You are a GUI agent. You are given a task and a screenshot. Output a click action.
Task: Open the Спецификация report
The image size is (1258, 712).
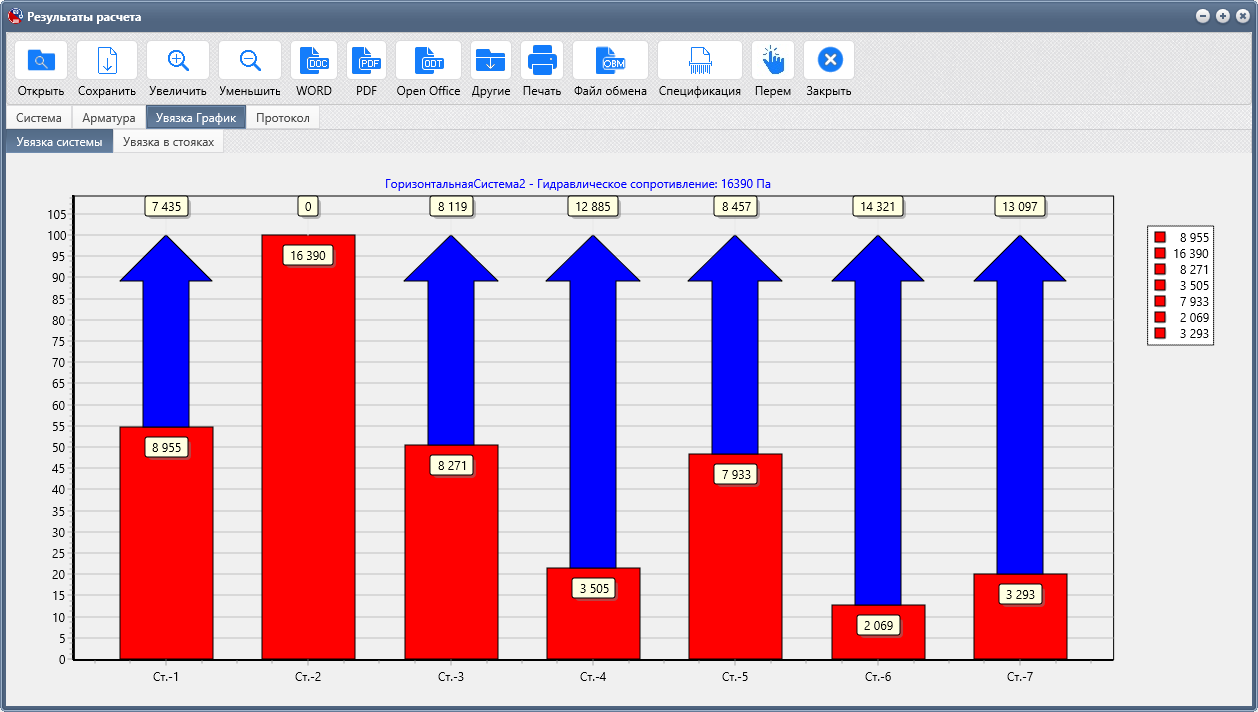click(x=700, y=61)
